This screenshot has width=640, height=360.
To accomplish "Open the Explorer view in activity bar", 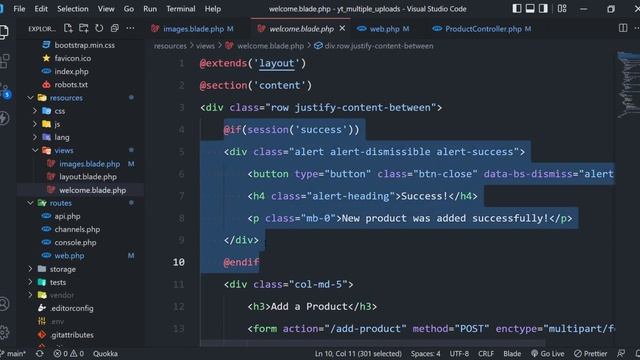I will coord(4,32).
